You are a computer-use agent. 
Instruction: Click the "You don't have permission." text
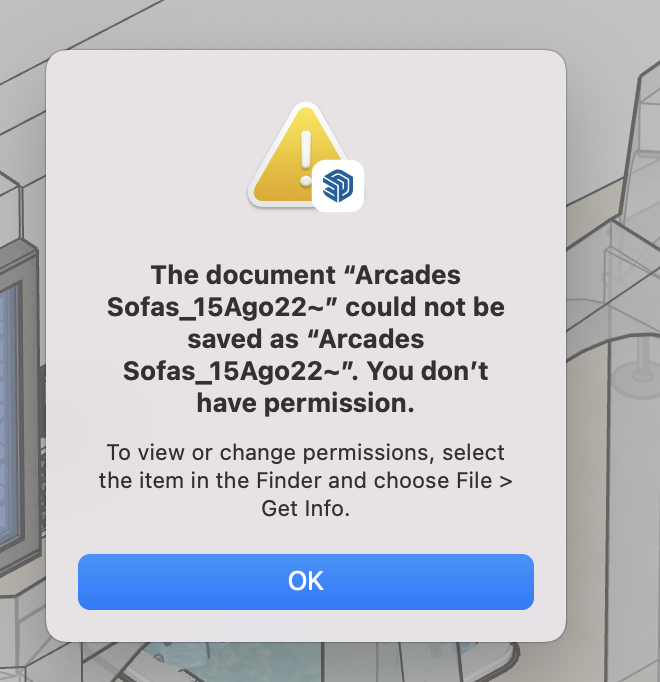coord(306,387)
